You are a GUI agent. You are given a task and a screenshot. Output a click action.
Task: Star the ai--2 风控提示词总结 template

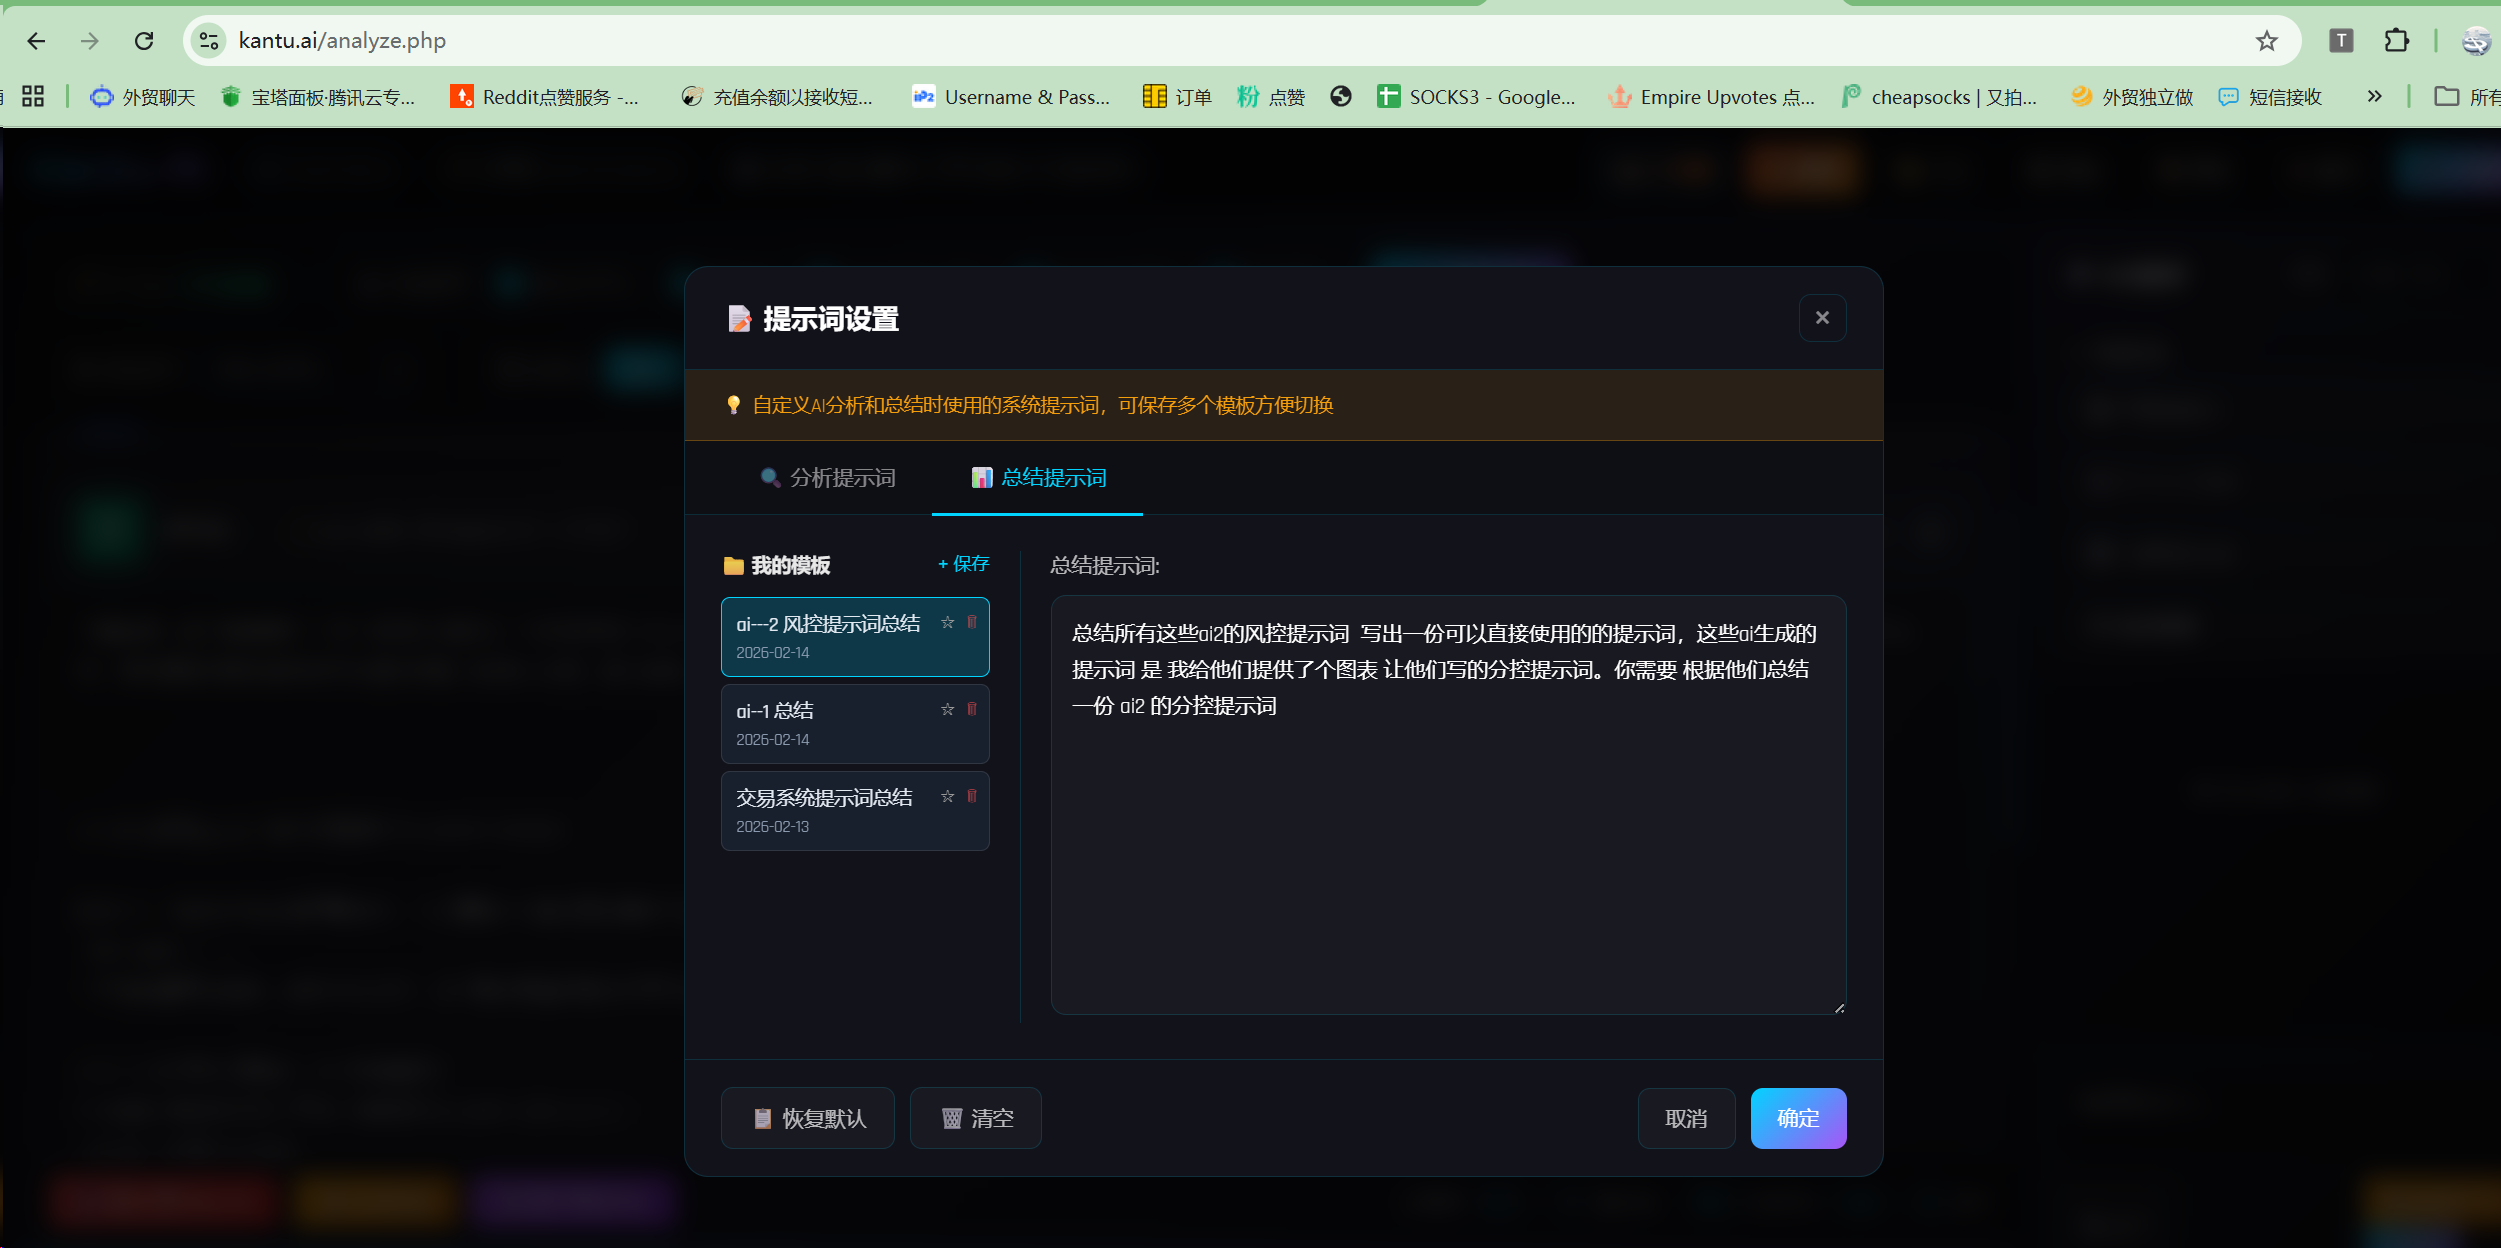pyautogui.click(x=947, y=623)
